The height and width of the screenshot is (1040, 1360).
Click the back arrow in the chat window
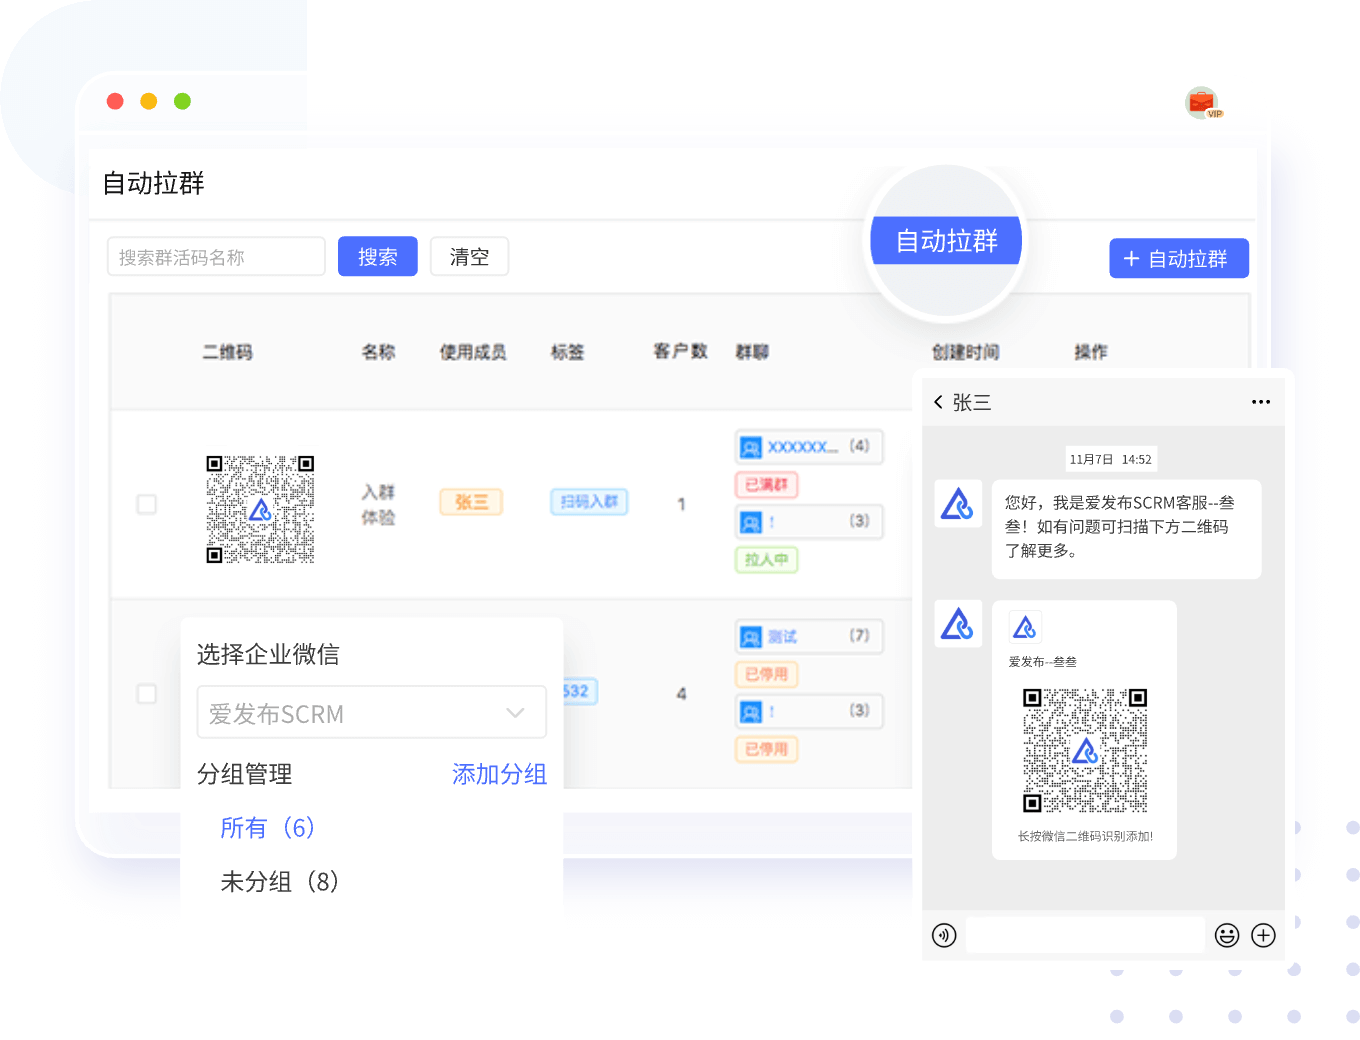[938, 401]
